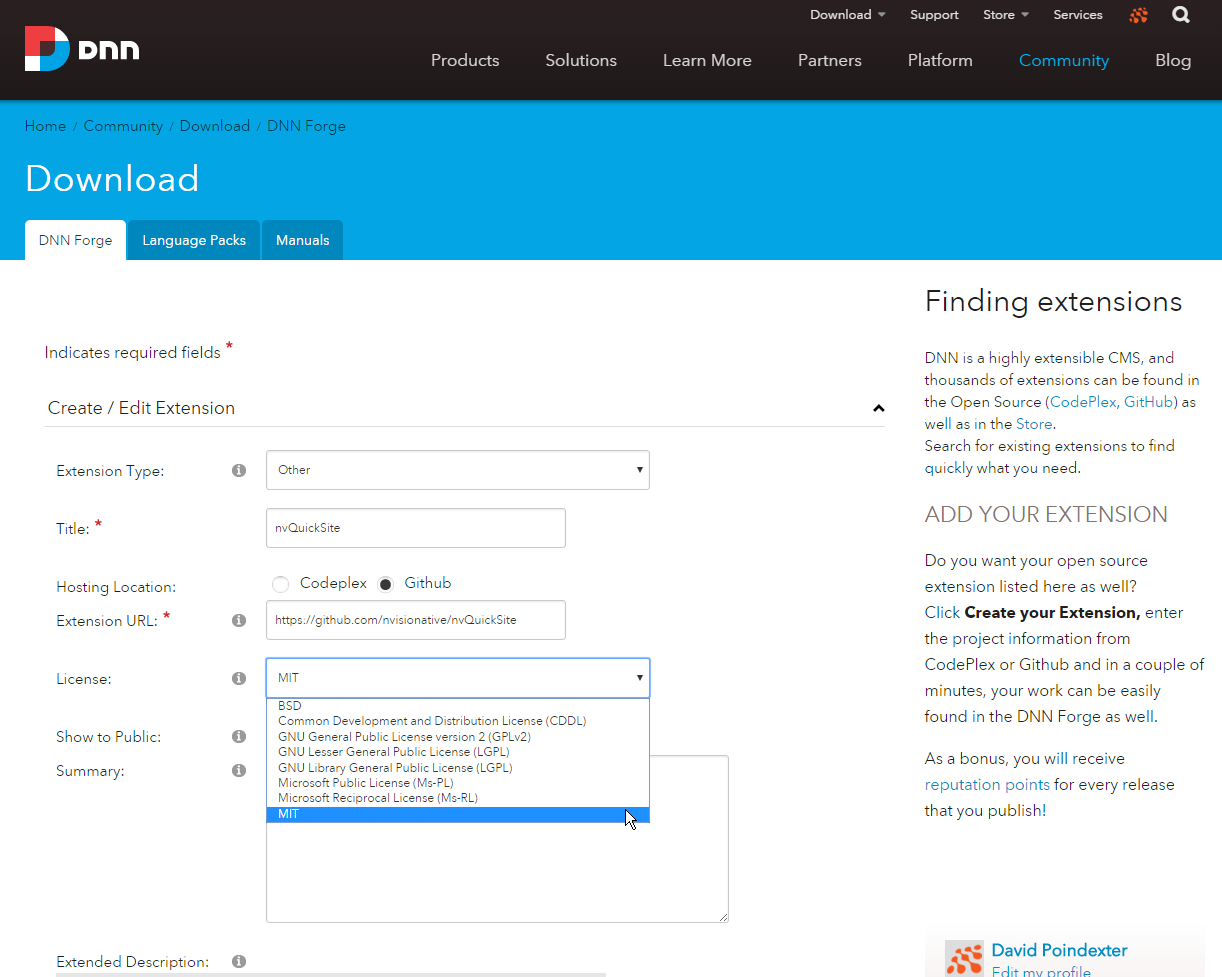Choose Microsoft Reciprocal License (Ms-RL)

(458, 798)
